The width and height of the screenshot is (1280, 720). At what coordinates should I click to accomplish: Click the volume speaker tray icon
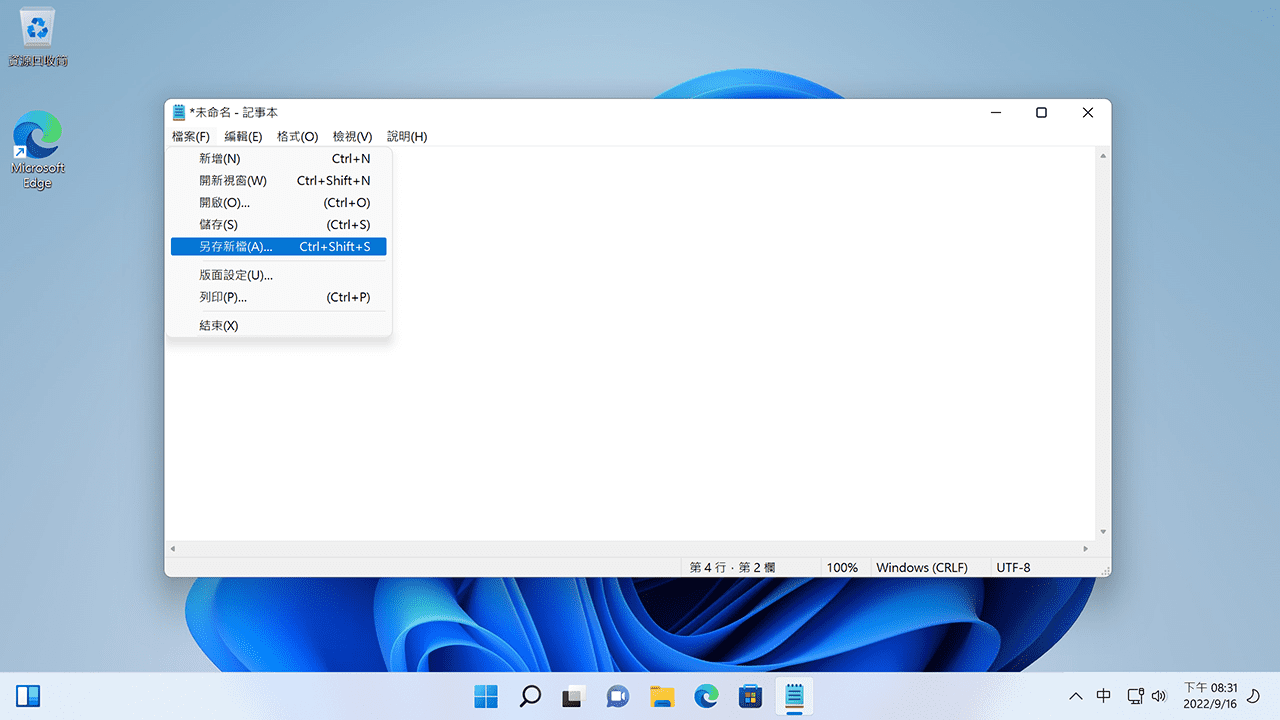click(x=1159, y=696)
